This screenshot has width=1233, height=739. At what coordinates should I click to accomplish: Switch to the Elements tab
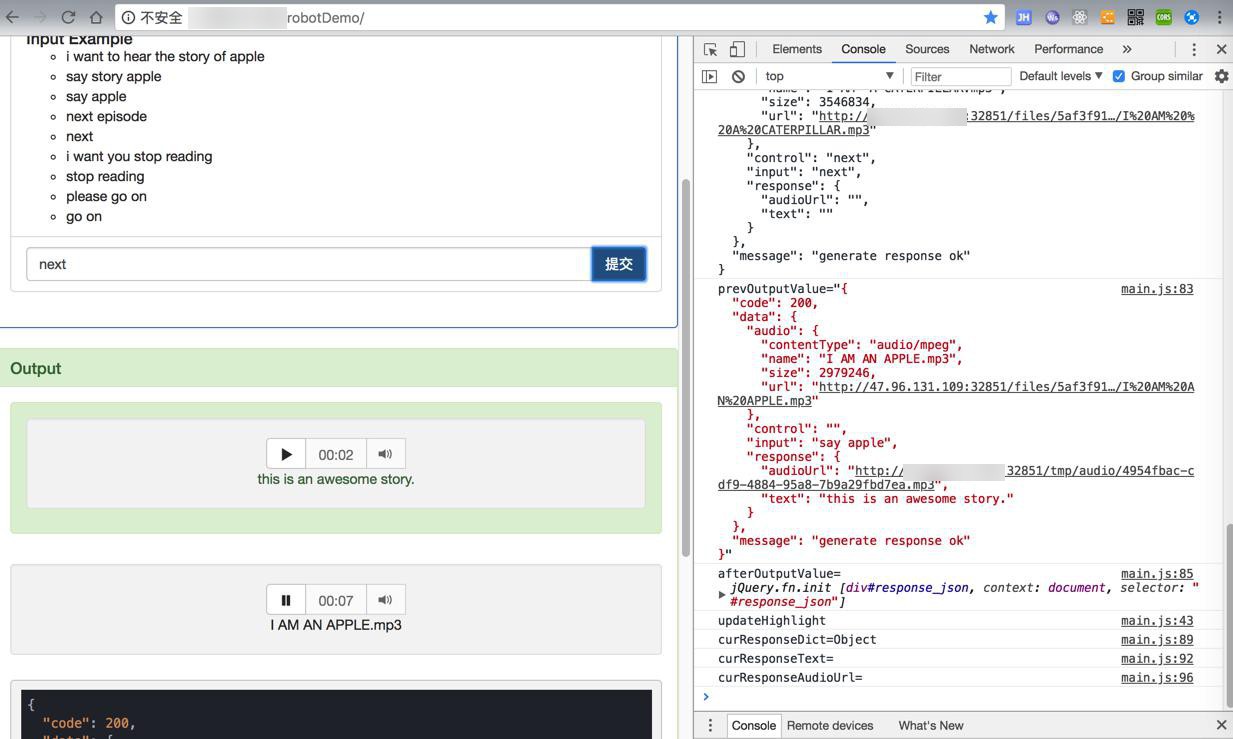(x=797, y=49)
